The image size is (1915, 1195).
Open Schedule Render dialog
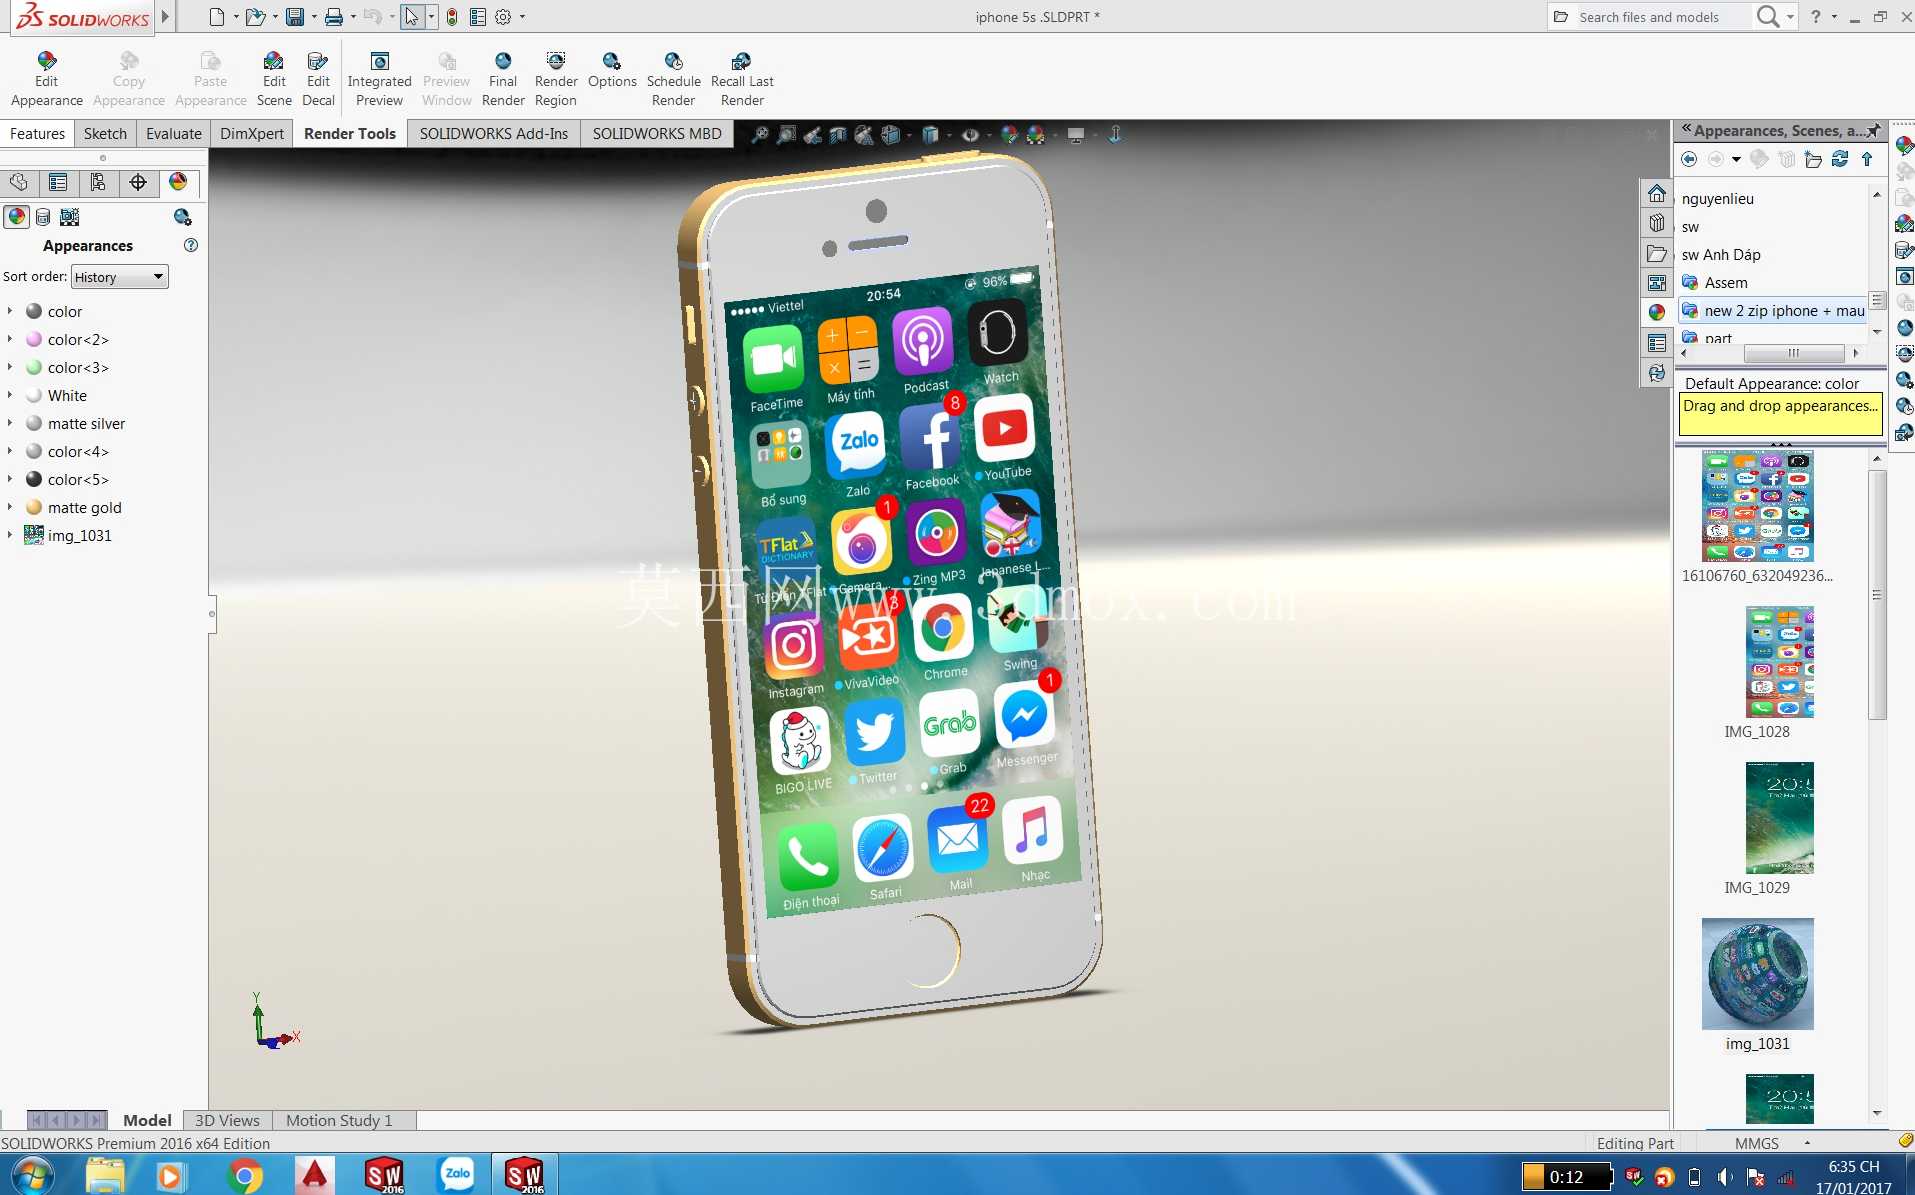click(673, 79)
